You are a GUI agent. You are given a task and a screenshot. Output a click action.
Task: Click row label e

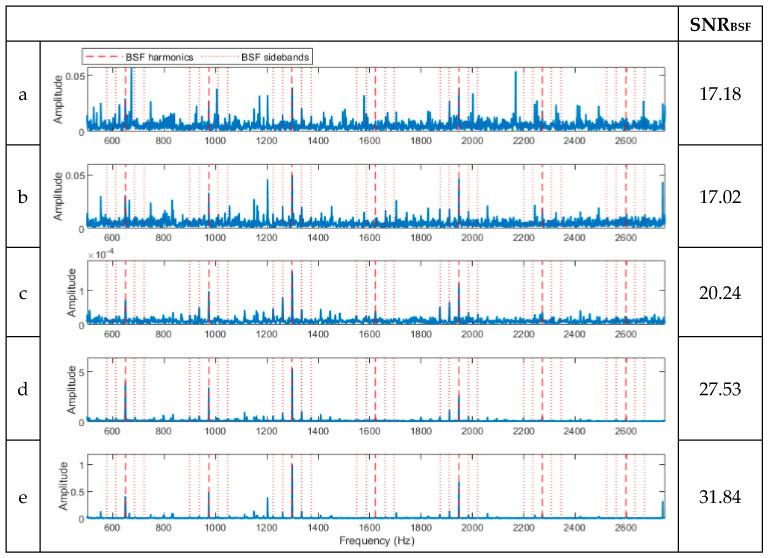click(23, 497)
